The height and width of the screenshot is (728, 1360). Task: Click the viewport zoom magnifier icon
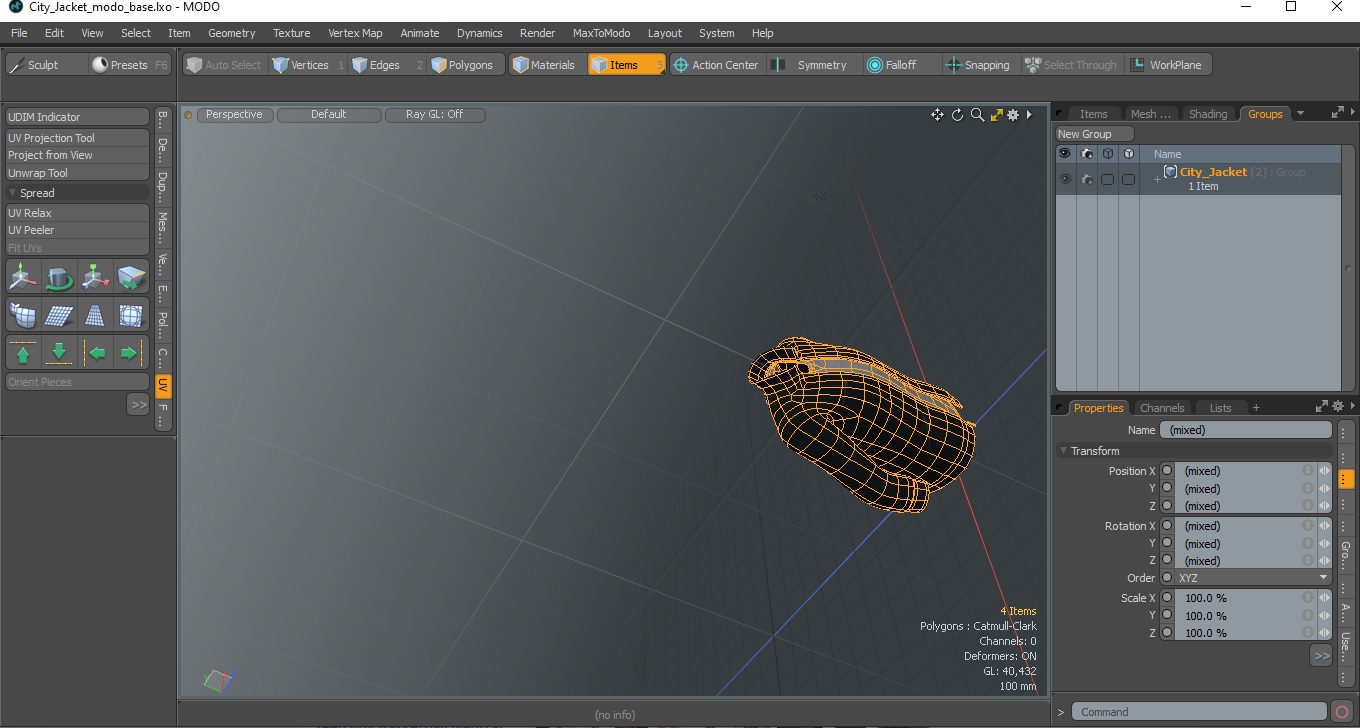[x=977, y=115]
